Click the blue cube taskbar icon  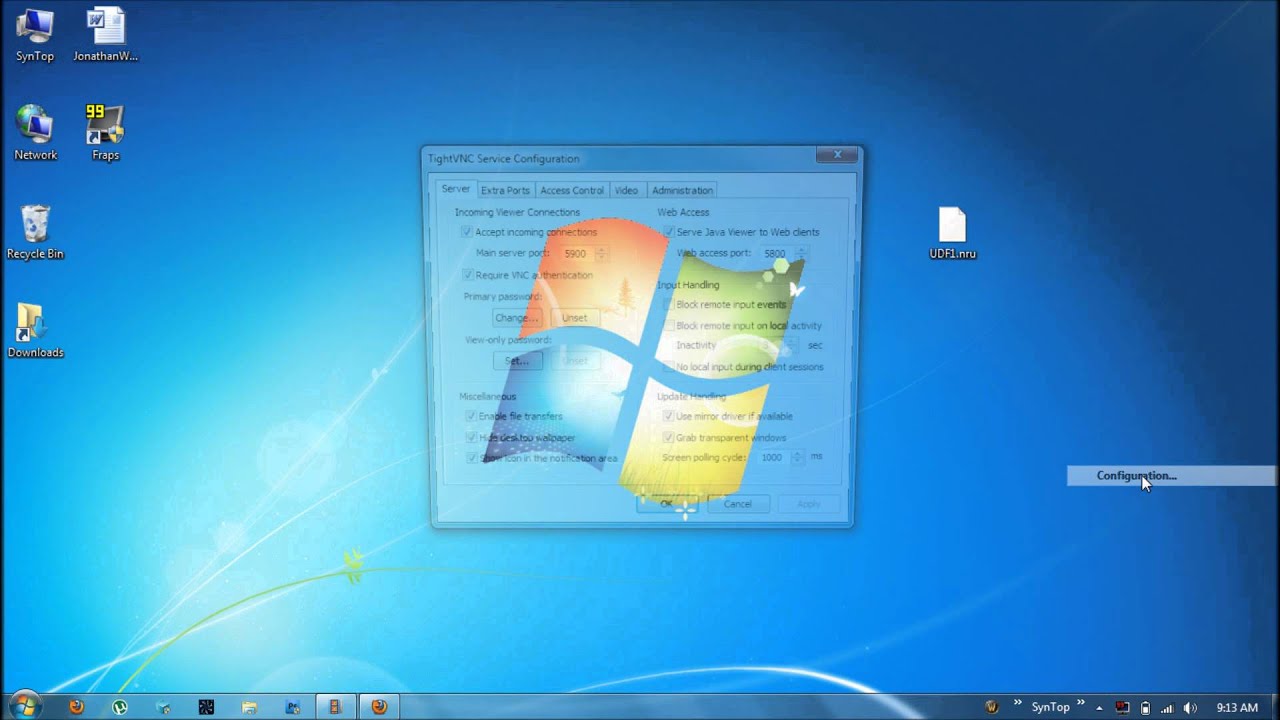coord(163,707)
